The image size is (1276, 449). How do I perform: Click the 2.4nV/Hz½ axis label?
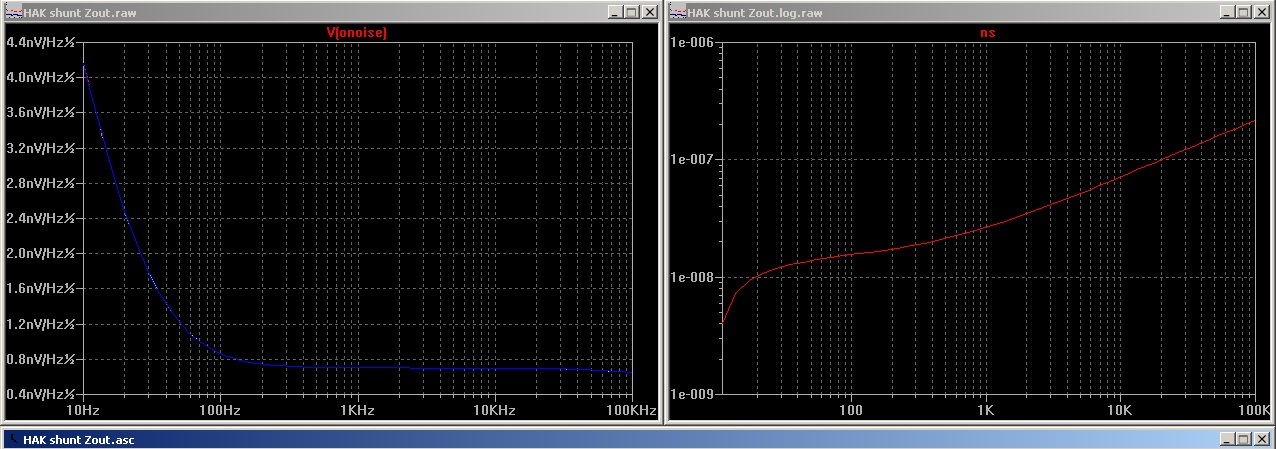pos(40,218)
